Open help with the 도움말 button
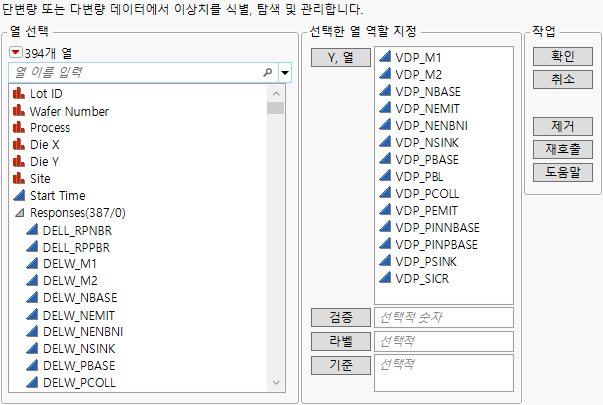 click(563, 172)
